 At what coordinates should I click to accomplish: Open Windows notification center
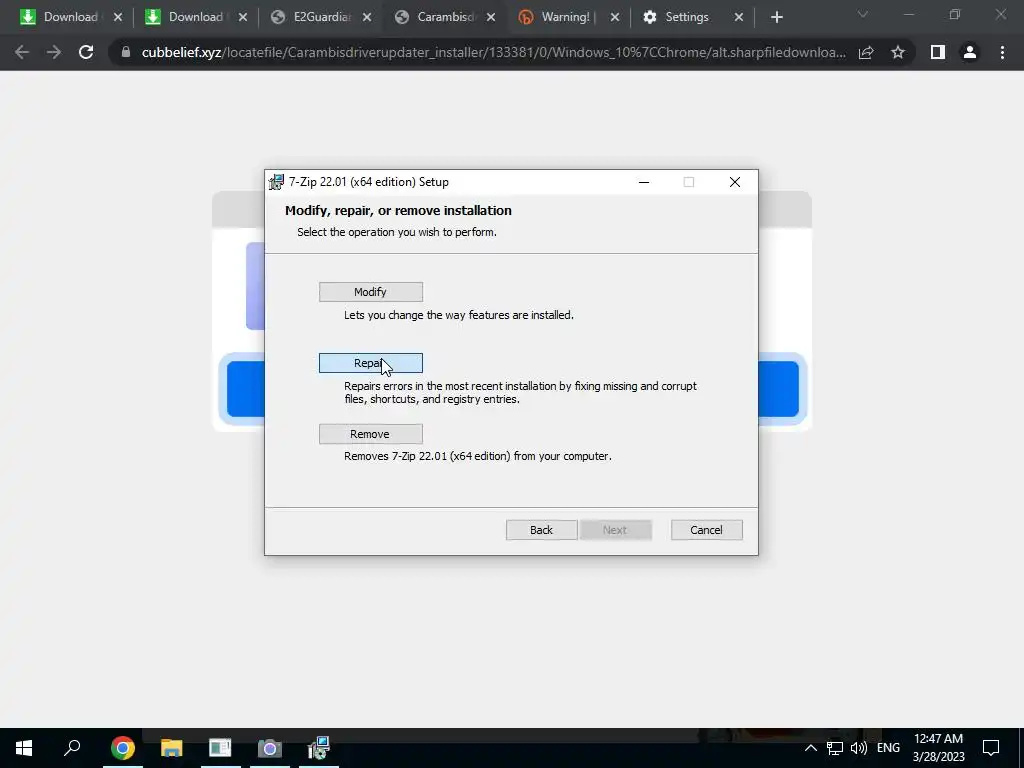pos(991,748)
